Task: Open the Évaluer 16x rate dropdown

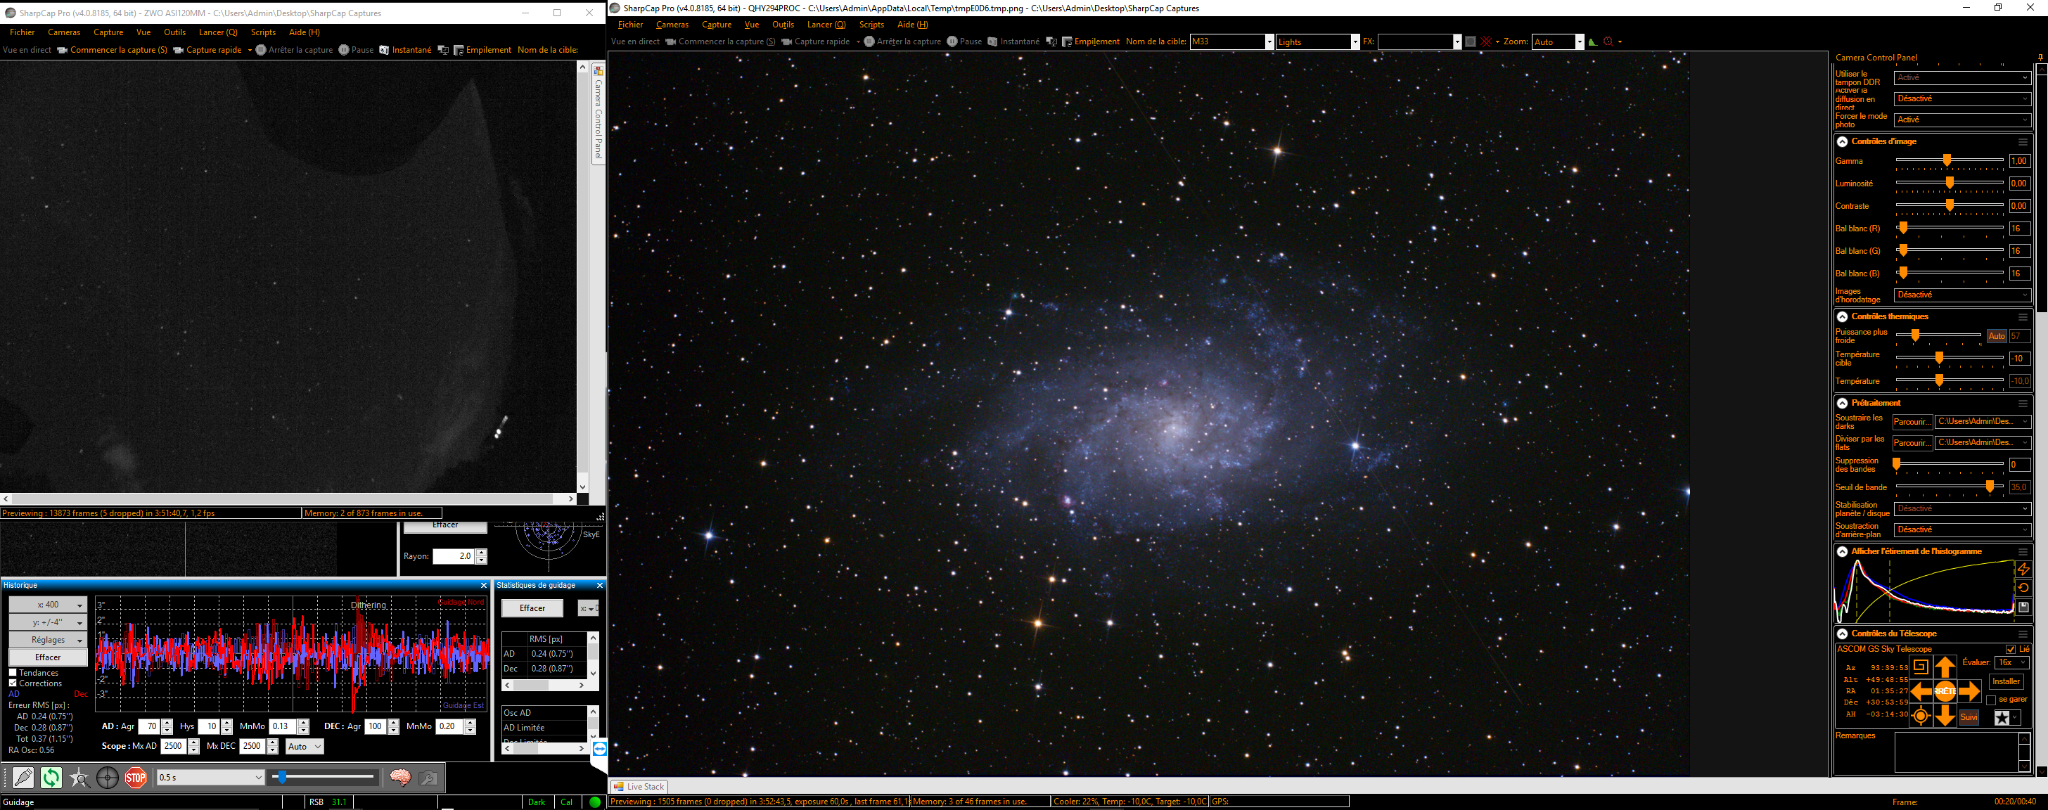Action: point(2011,663)
